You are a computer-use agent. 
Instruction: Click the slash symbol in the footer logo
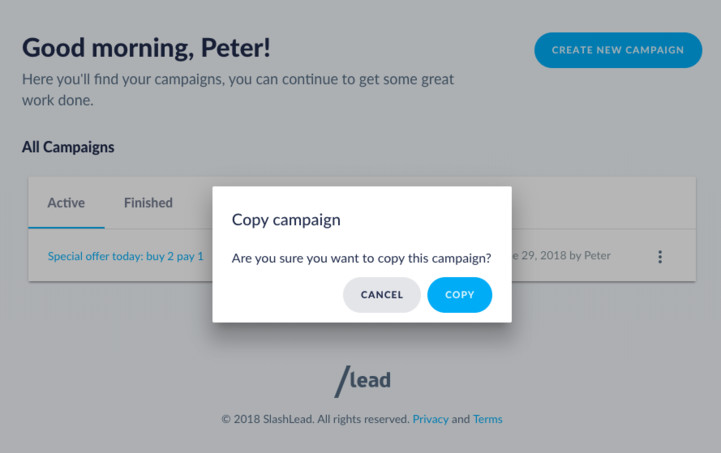[342, 382]
